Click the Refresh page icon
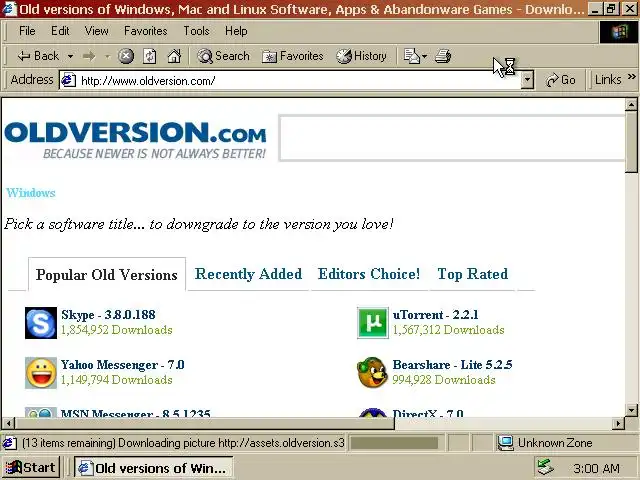Viewport: 640px width, 480px height. 150,56
